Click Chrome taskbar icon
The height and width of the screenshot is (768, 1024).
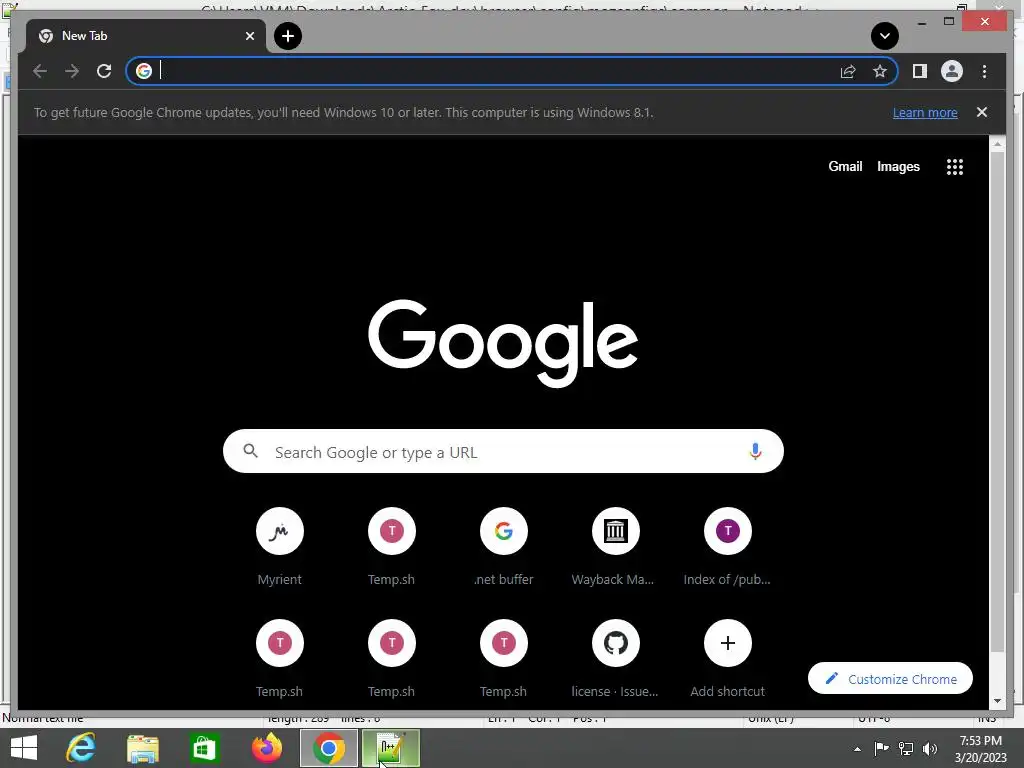(x=328, y=748)
